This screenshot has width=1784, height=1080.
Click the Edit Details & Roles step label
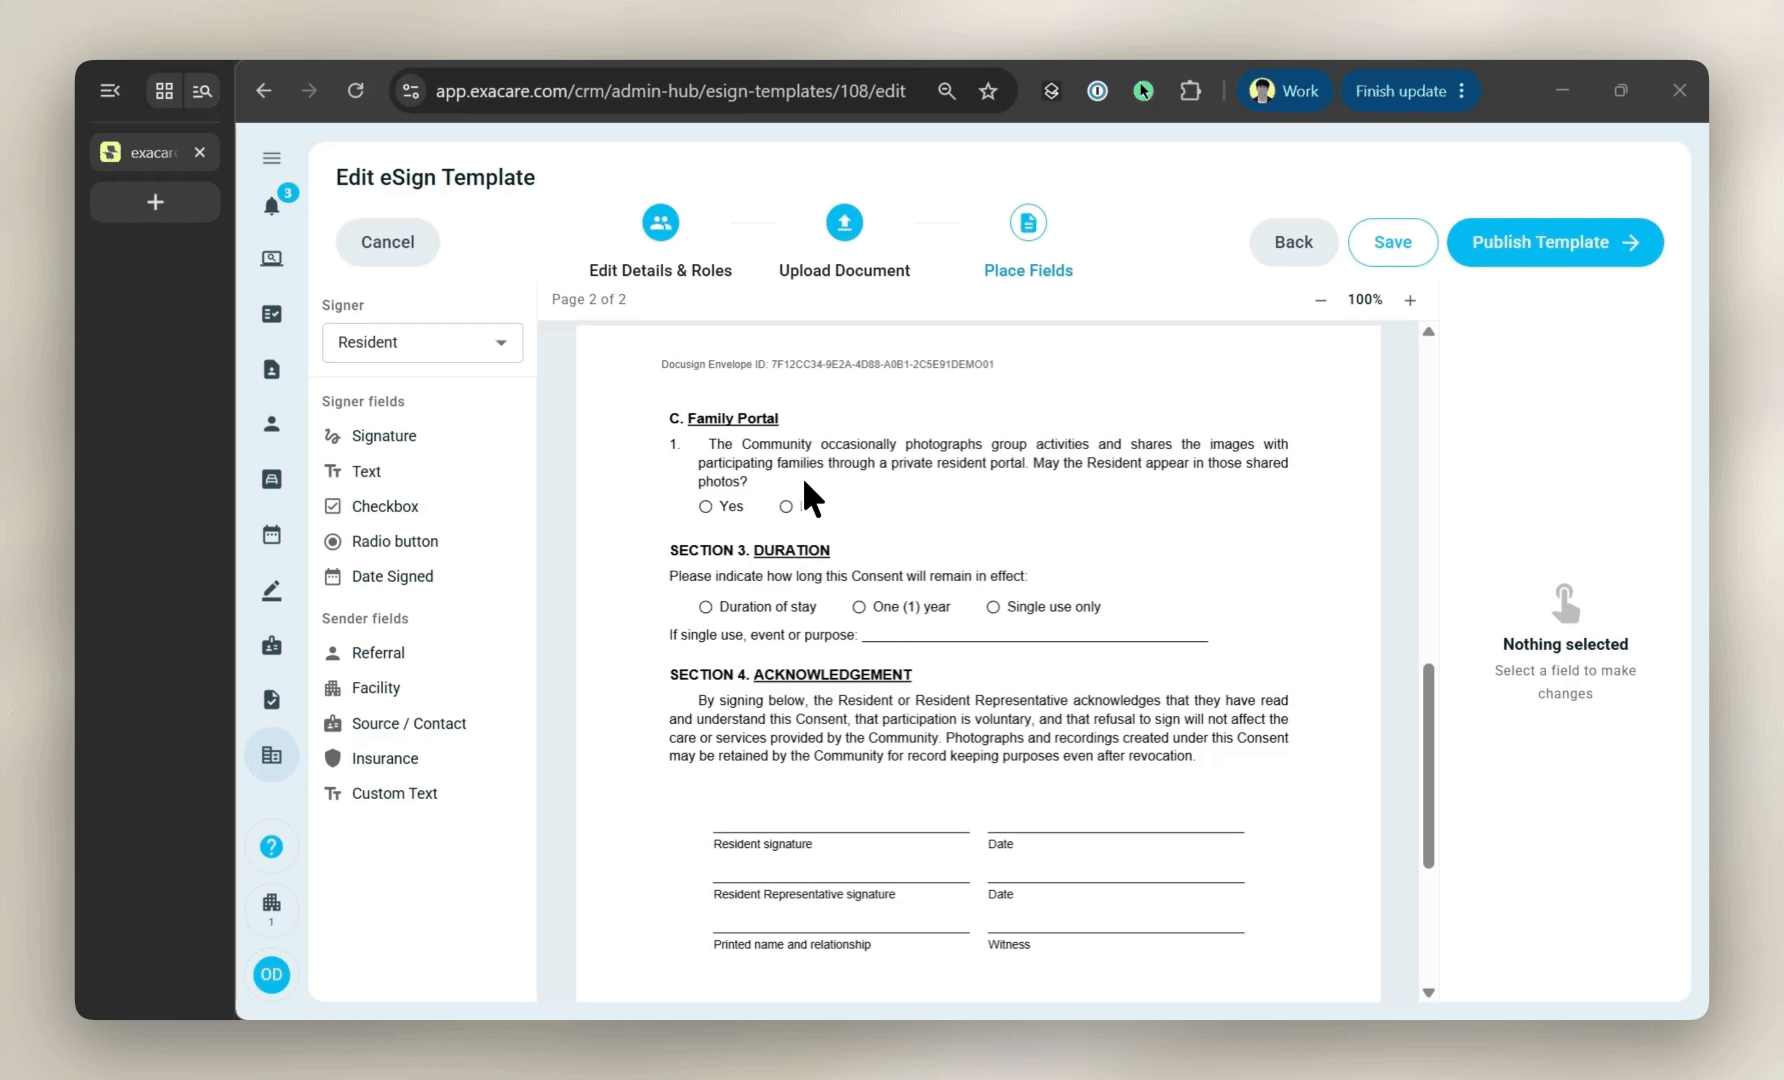point(660,270)
